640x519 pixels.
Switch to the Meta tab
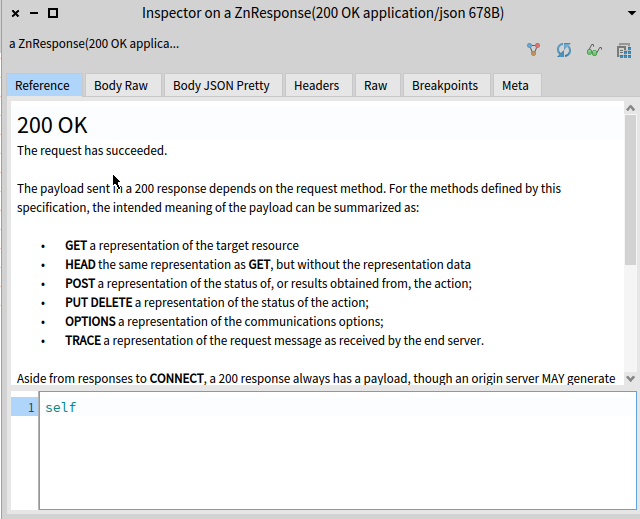[517, 85]
